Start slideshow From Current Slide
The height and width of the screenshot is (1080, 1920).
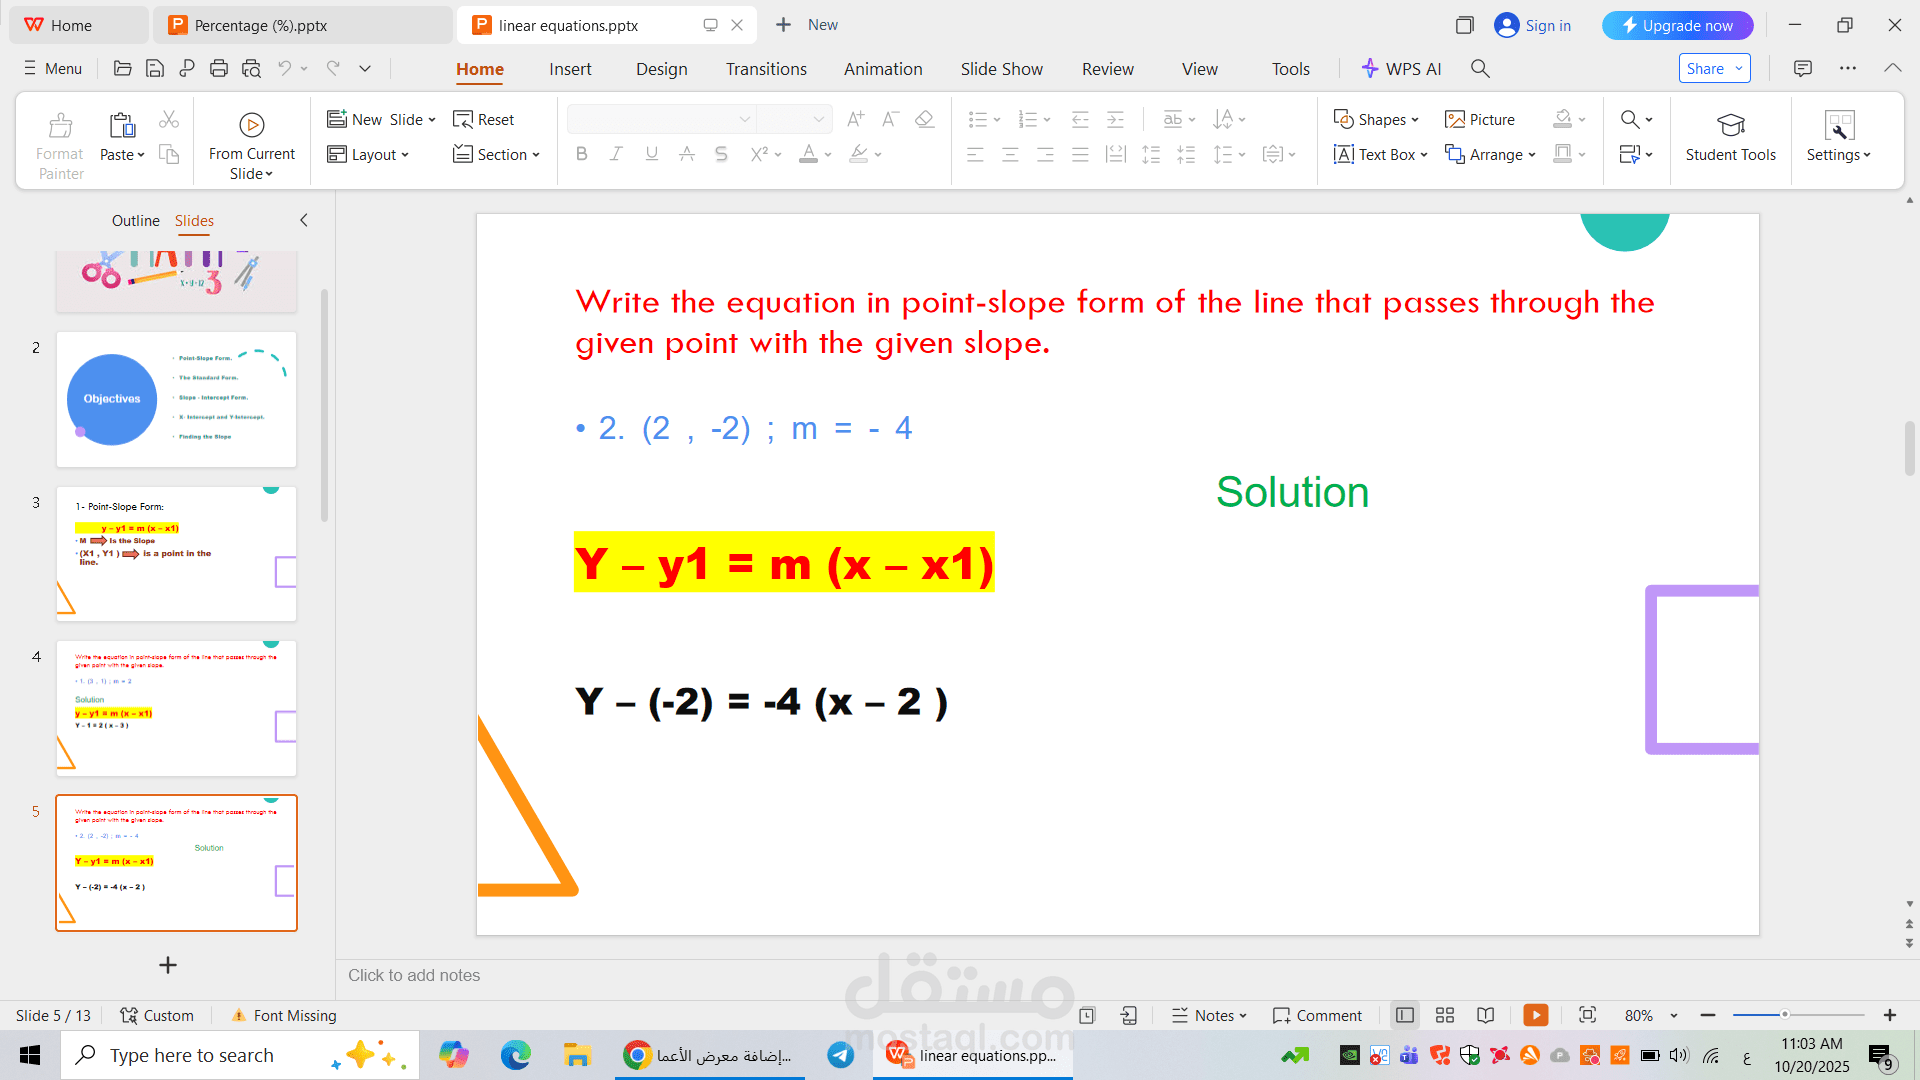point(252,145)
